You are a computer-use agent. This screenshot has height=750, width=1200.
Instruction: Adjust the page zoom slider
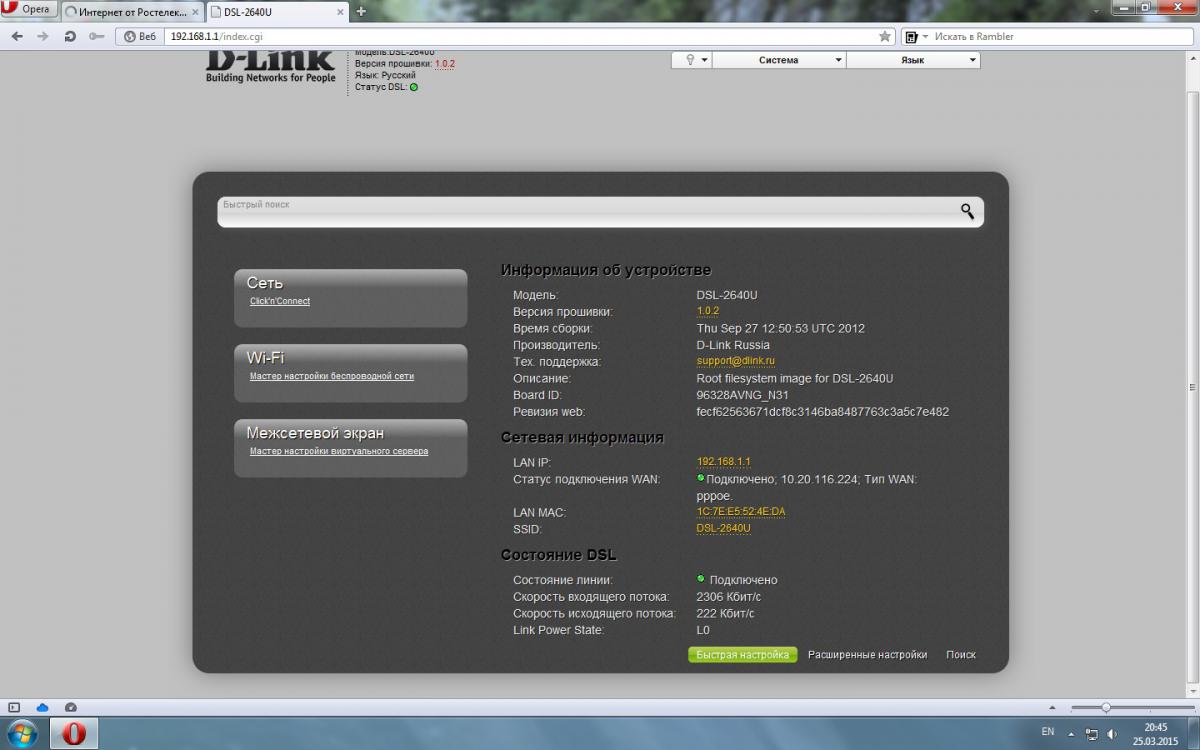(1106, 707)
